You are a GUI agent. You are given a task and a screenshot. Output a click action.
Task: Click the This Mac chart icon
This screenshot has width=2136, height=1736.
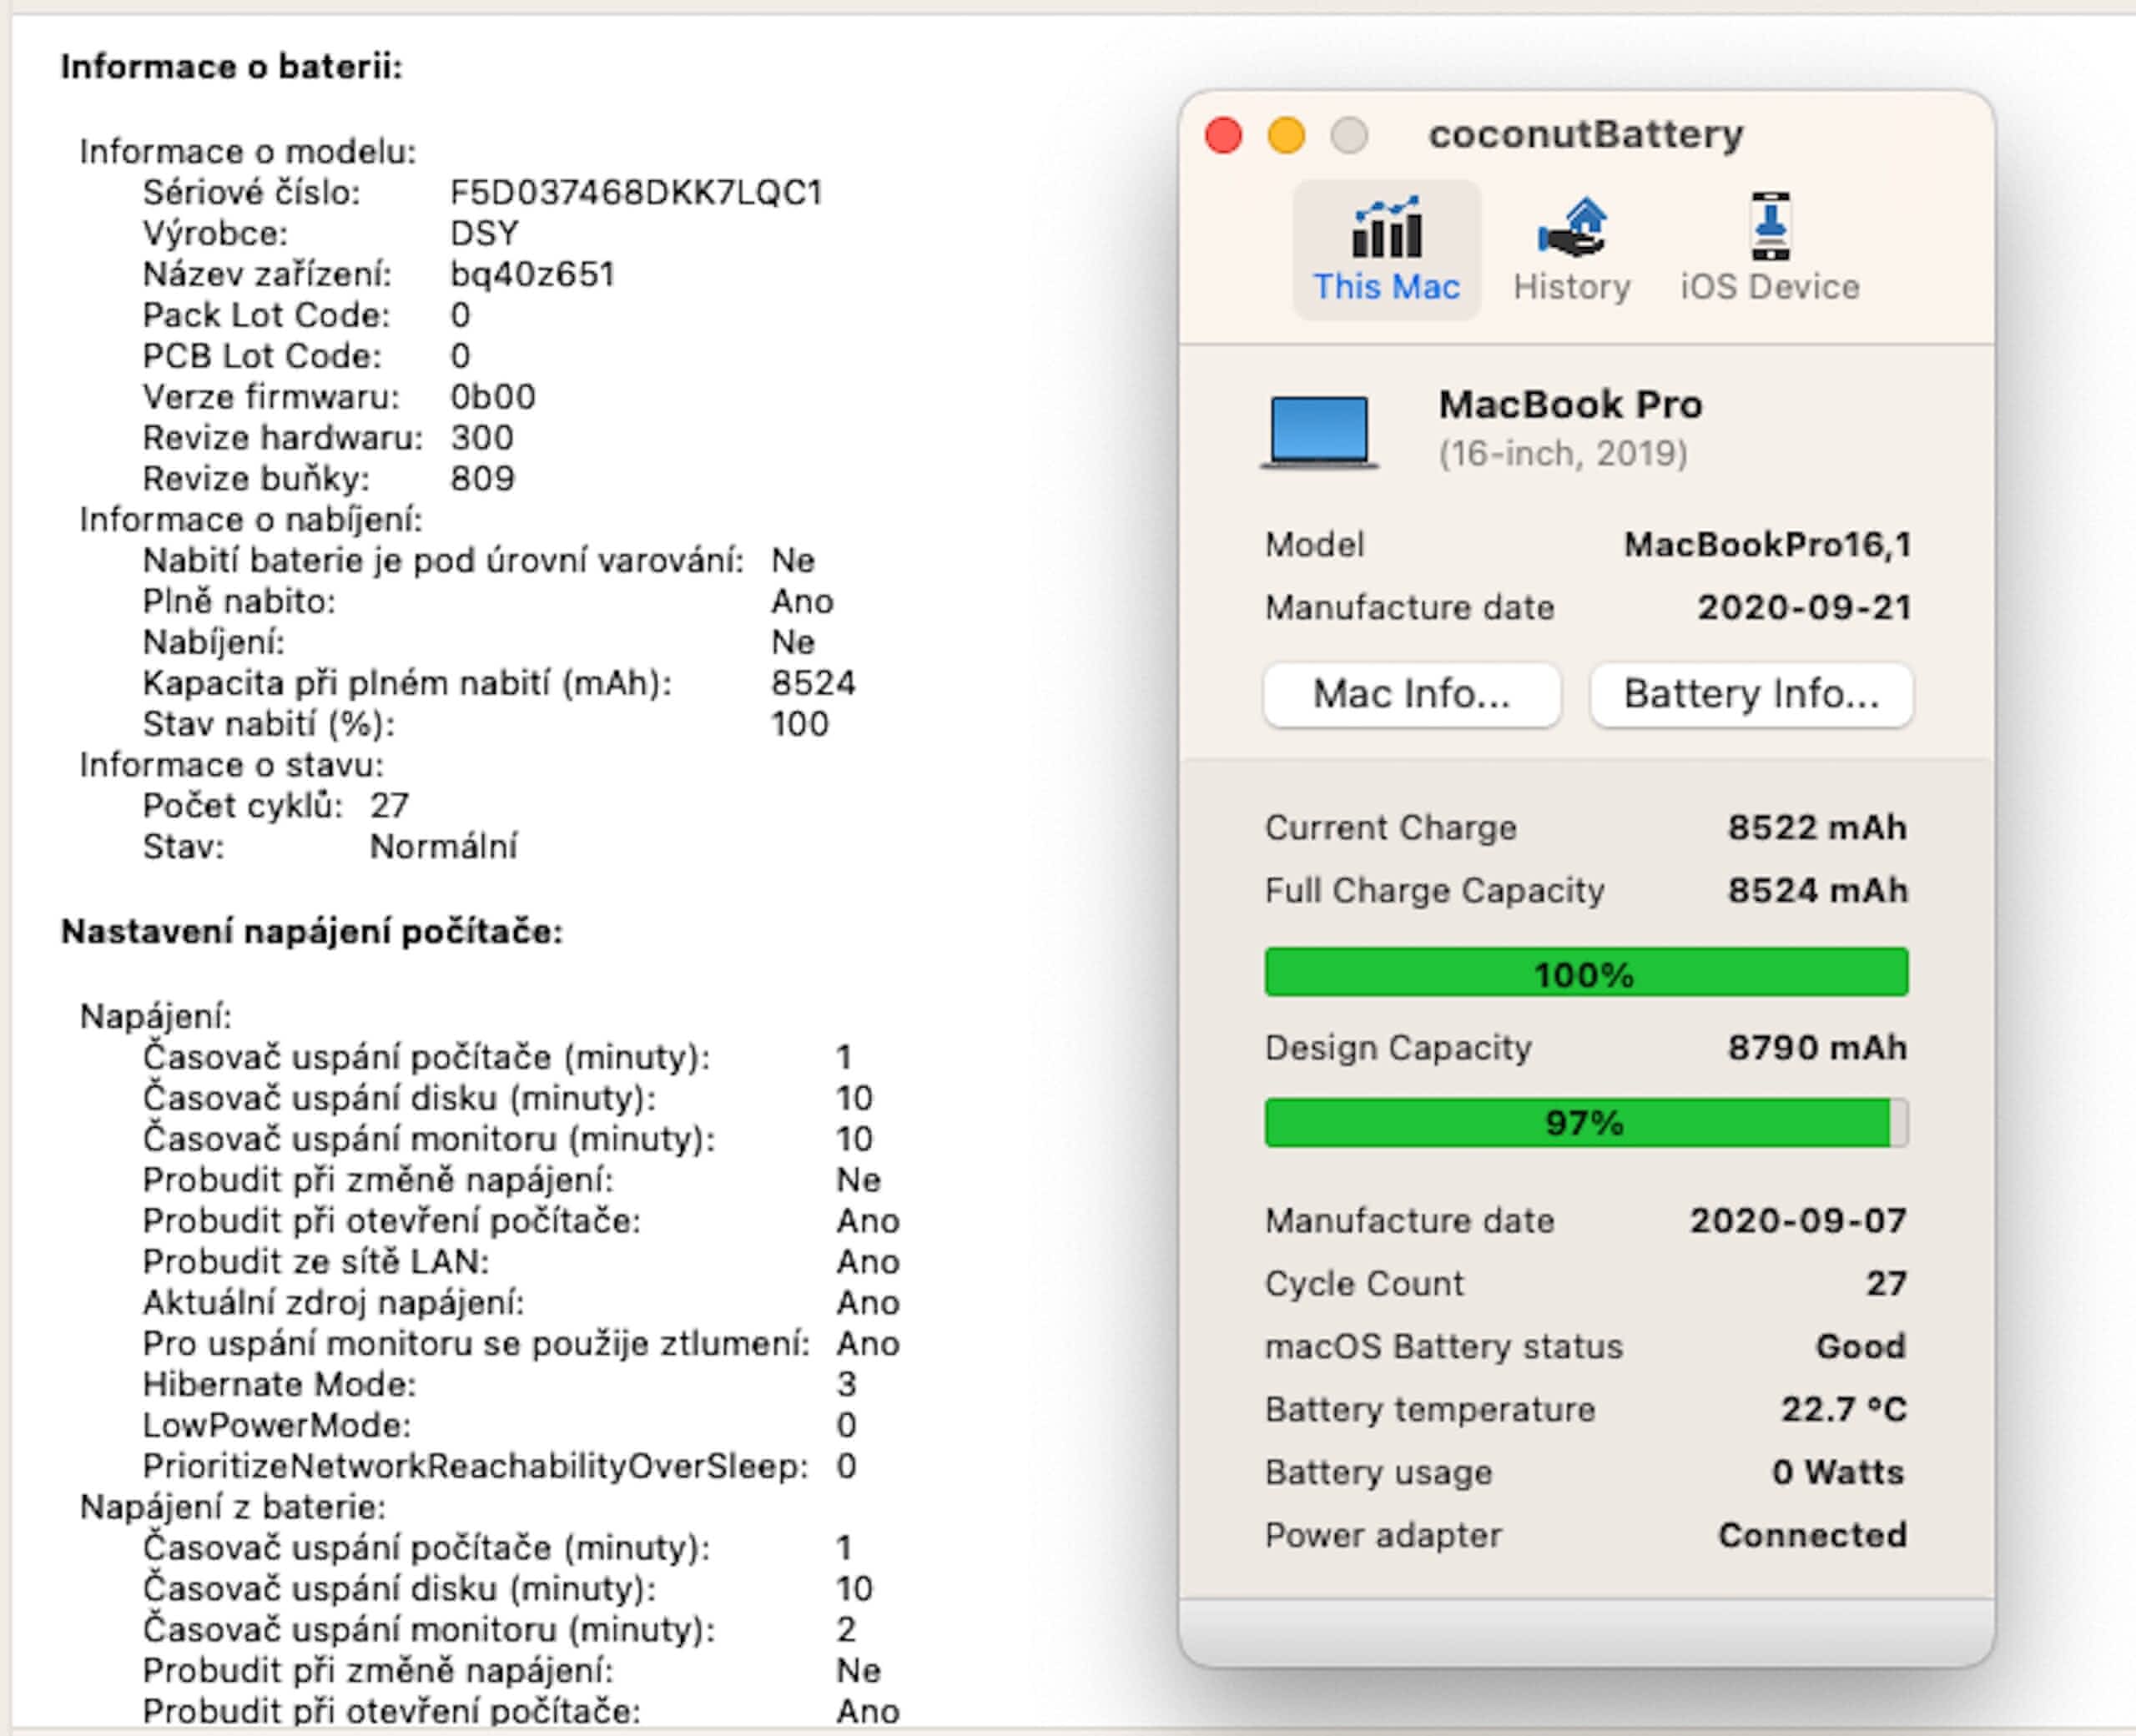point(1386,228)
